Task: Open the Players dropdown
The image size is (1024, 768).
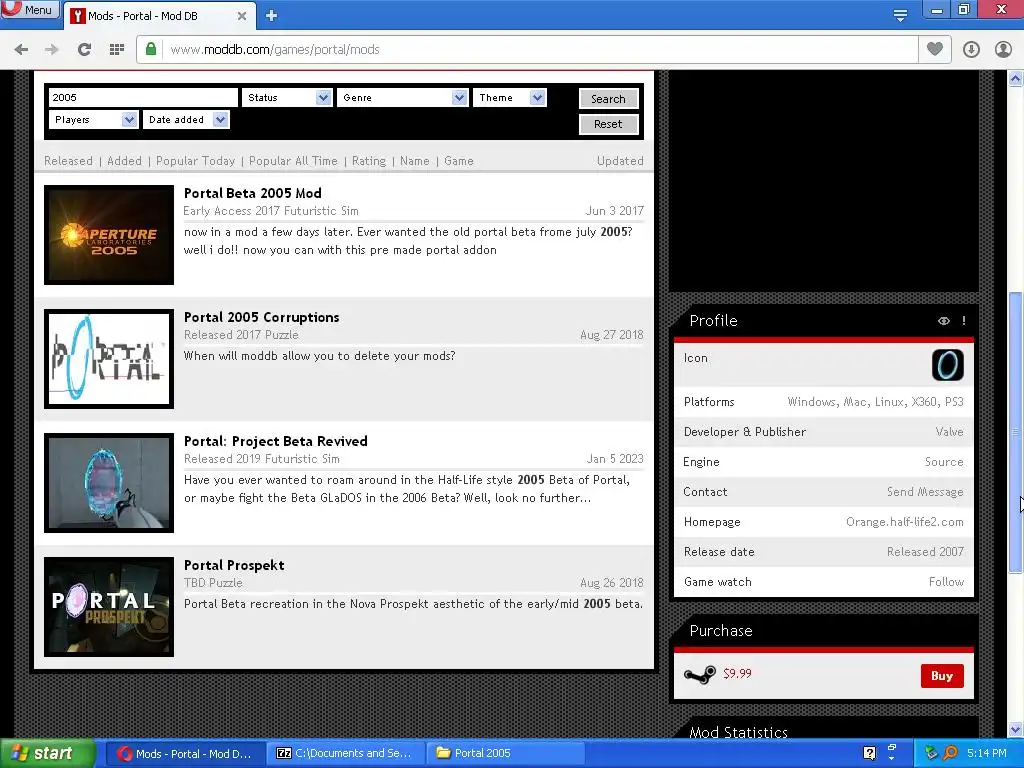Action: [x=93, y=120]
